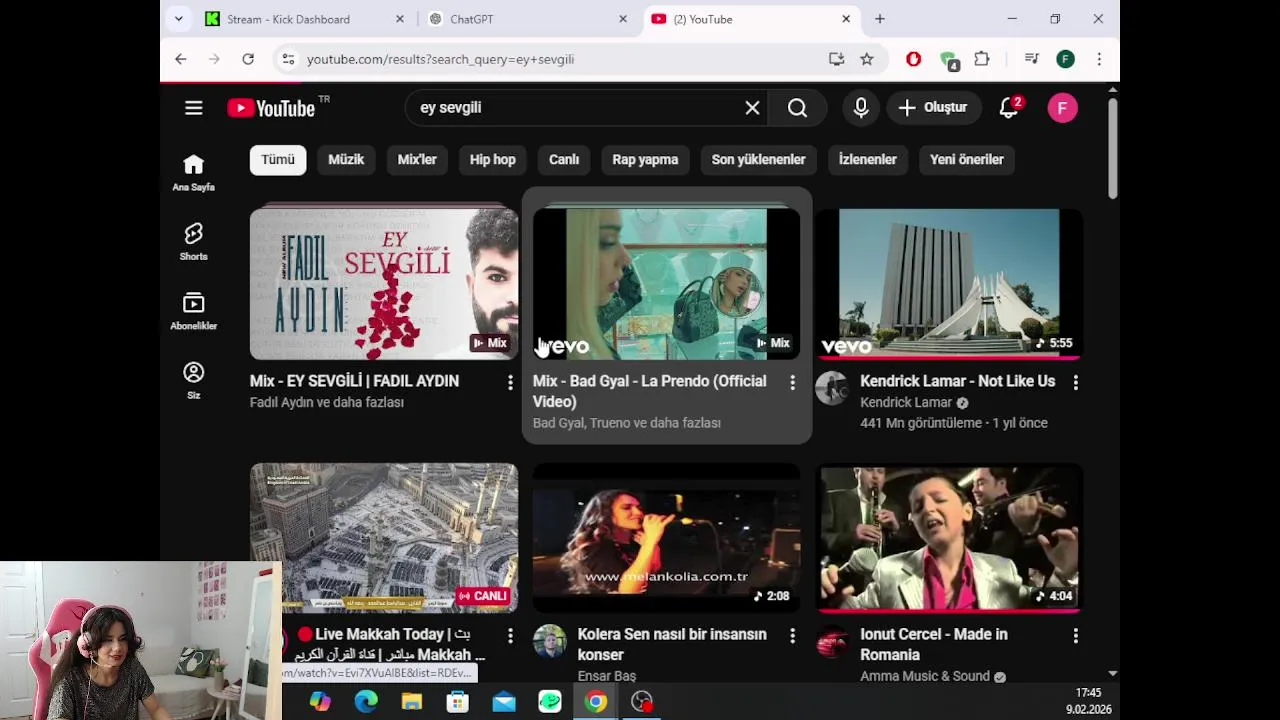
Task: Open Abonelikler in the sidebar
Action: click(x=193, y=310)
